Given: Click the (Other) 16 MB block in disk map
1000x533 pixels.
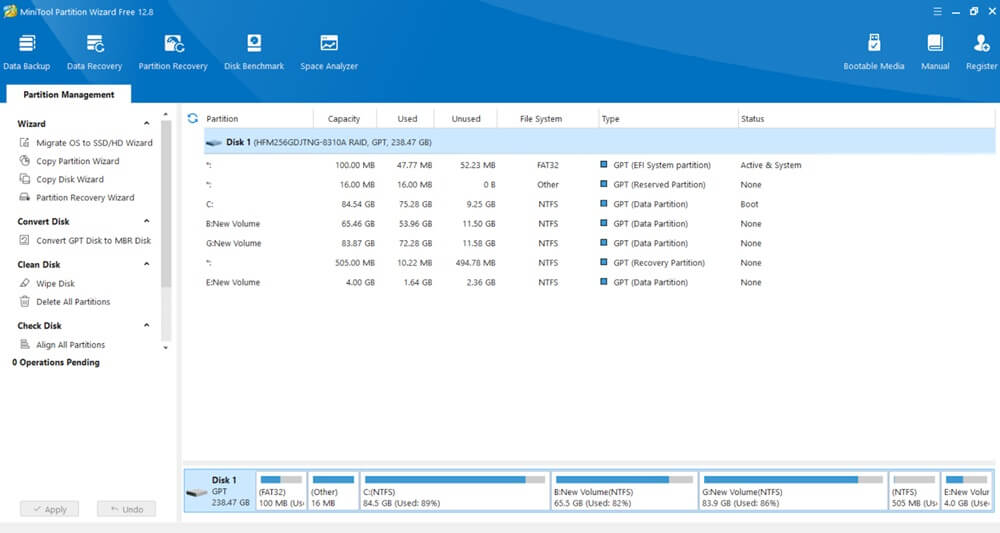Looking at the screenshot, I should click(333, 490).
